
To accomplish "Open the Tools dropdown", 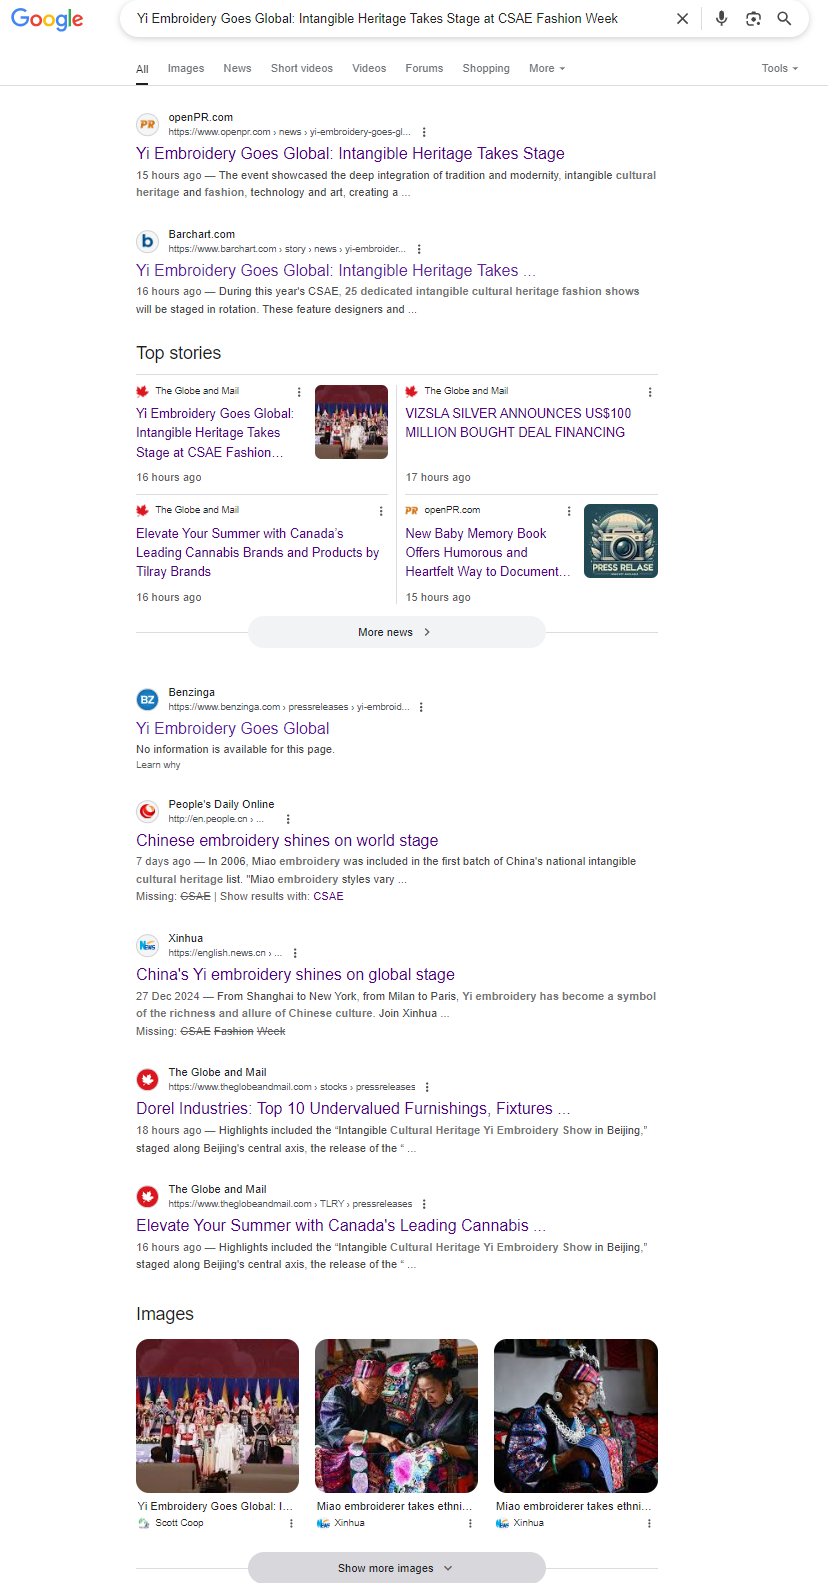I will point(779,69).
